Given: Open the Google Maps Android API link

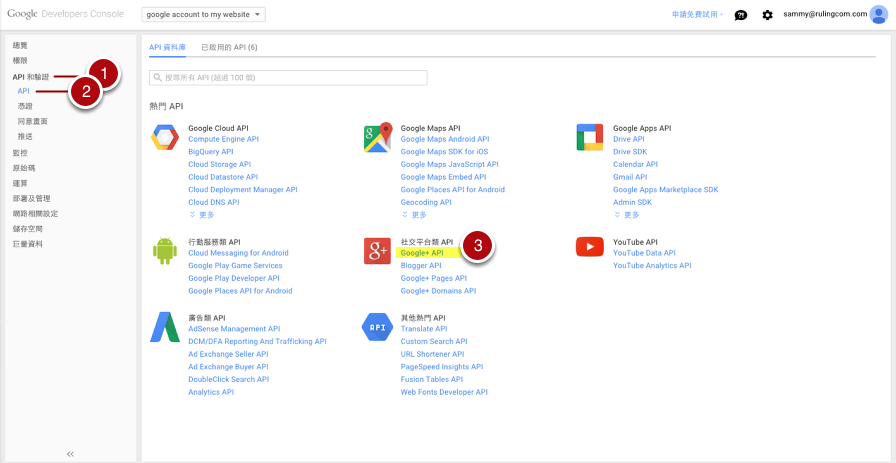Looking at the screenshot, I should (x=445, y=139).
